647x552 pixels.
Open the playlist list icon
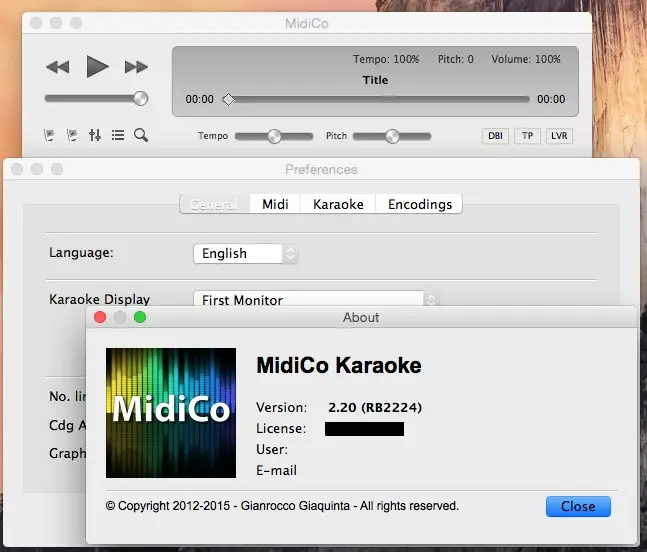point(118,135)
